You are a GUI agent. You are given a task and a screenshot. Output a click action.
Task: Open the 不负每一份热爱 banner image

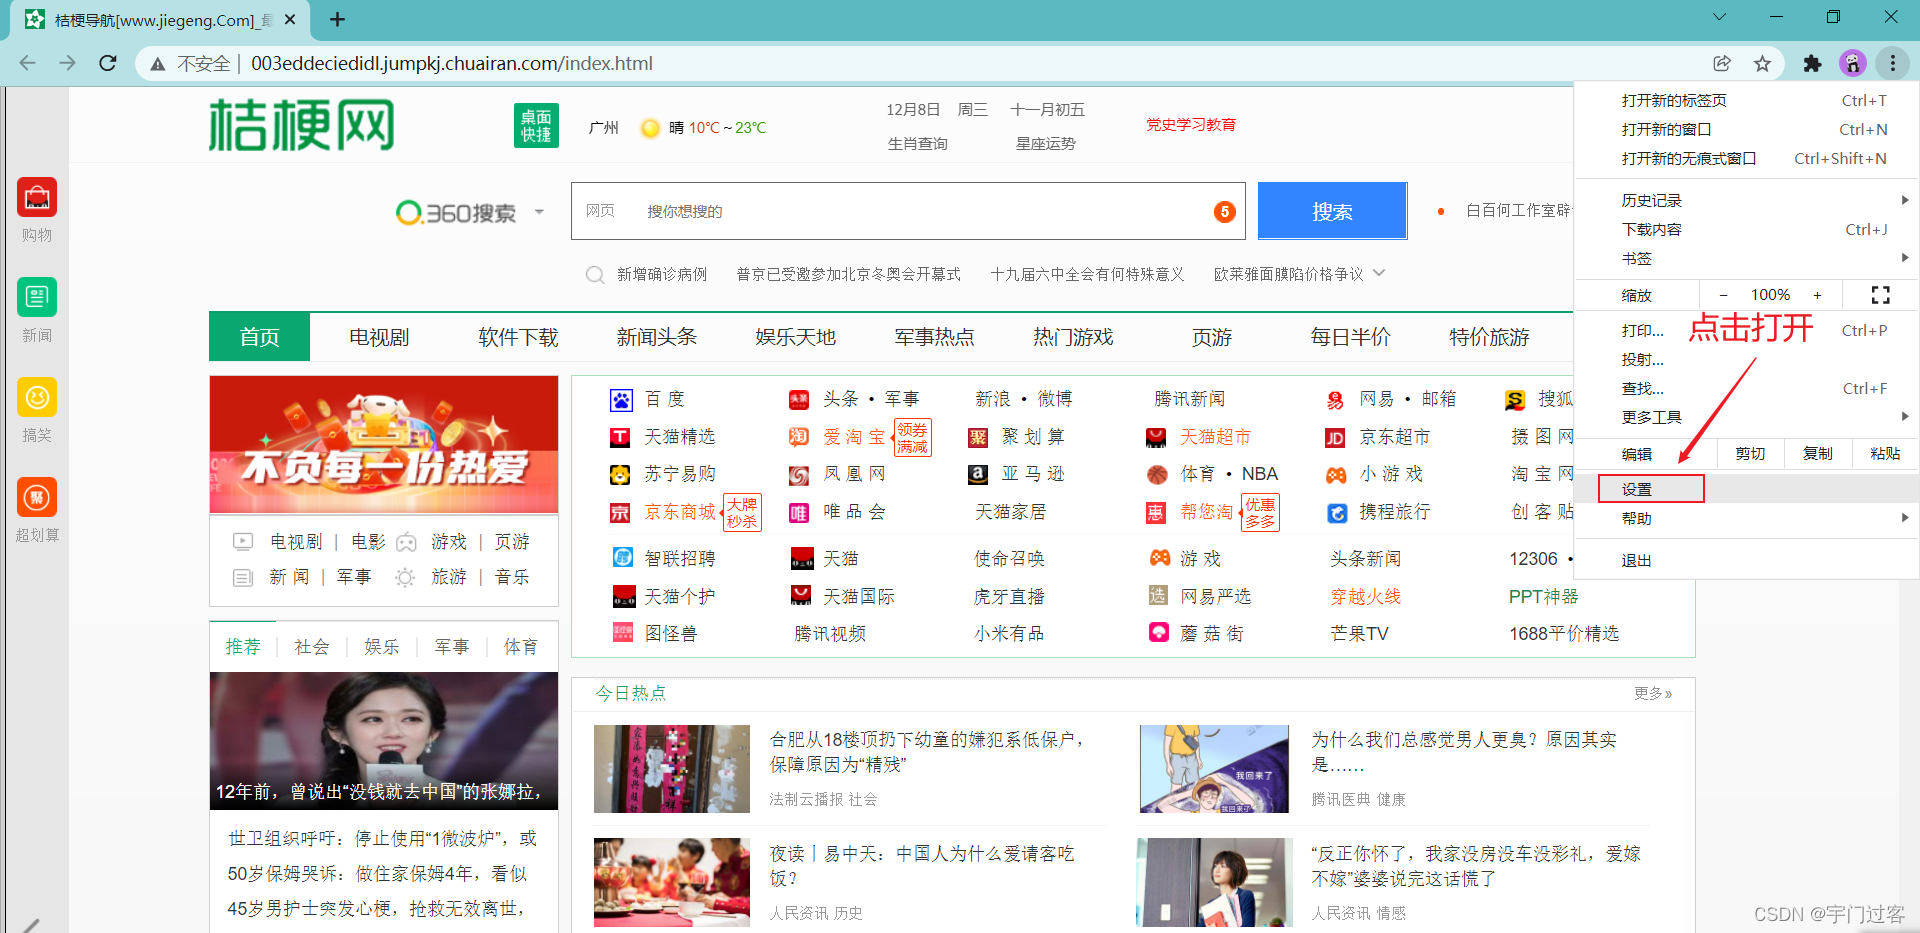[384, 445]
